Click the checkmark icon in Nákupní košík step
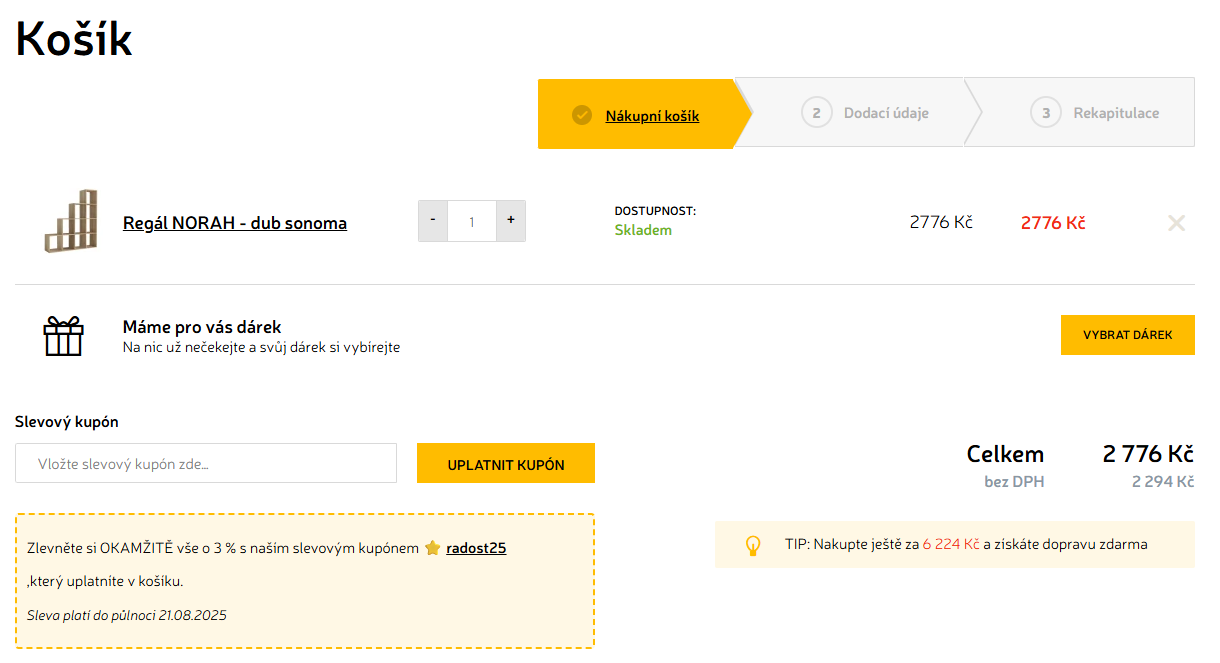The height and width of the screenshot is (663, 1220). click(x=582, y=115)
